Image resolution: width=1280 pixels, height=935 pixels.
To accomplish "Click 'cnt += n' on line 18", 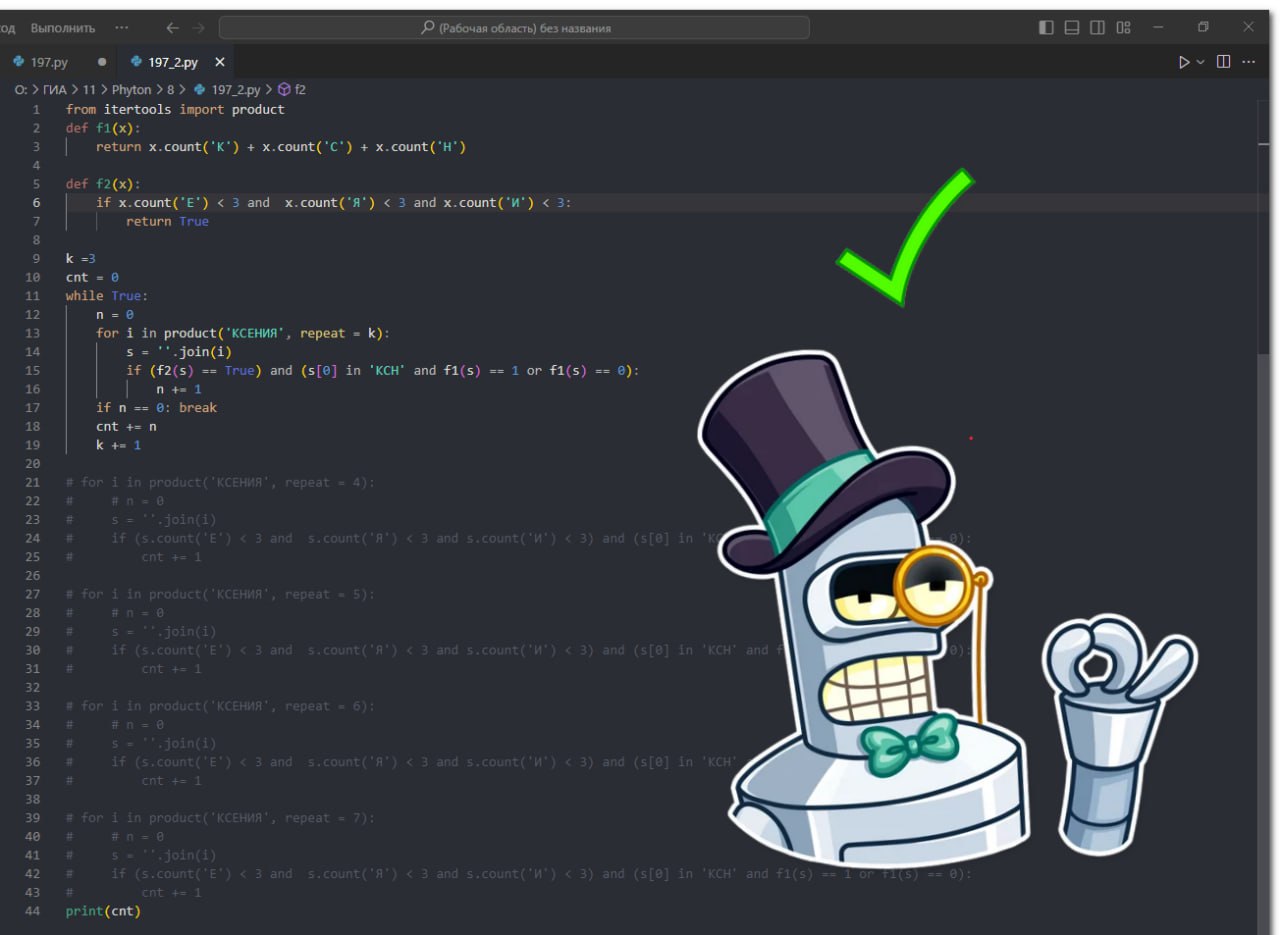I will coord(126,426).
